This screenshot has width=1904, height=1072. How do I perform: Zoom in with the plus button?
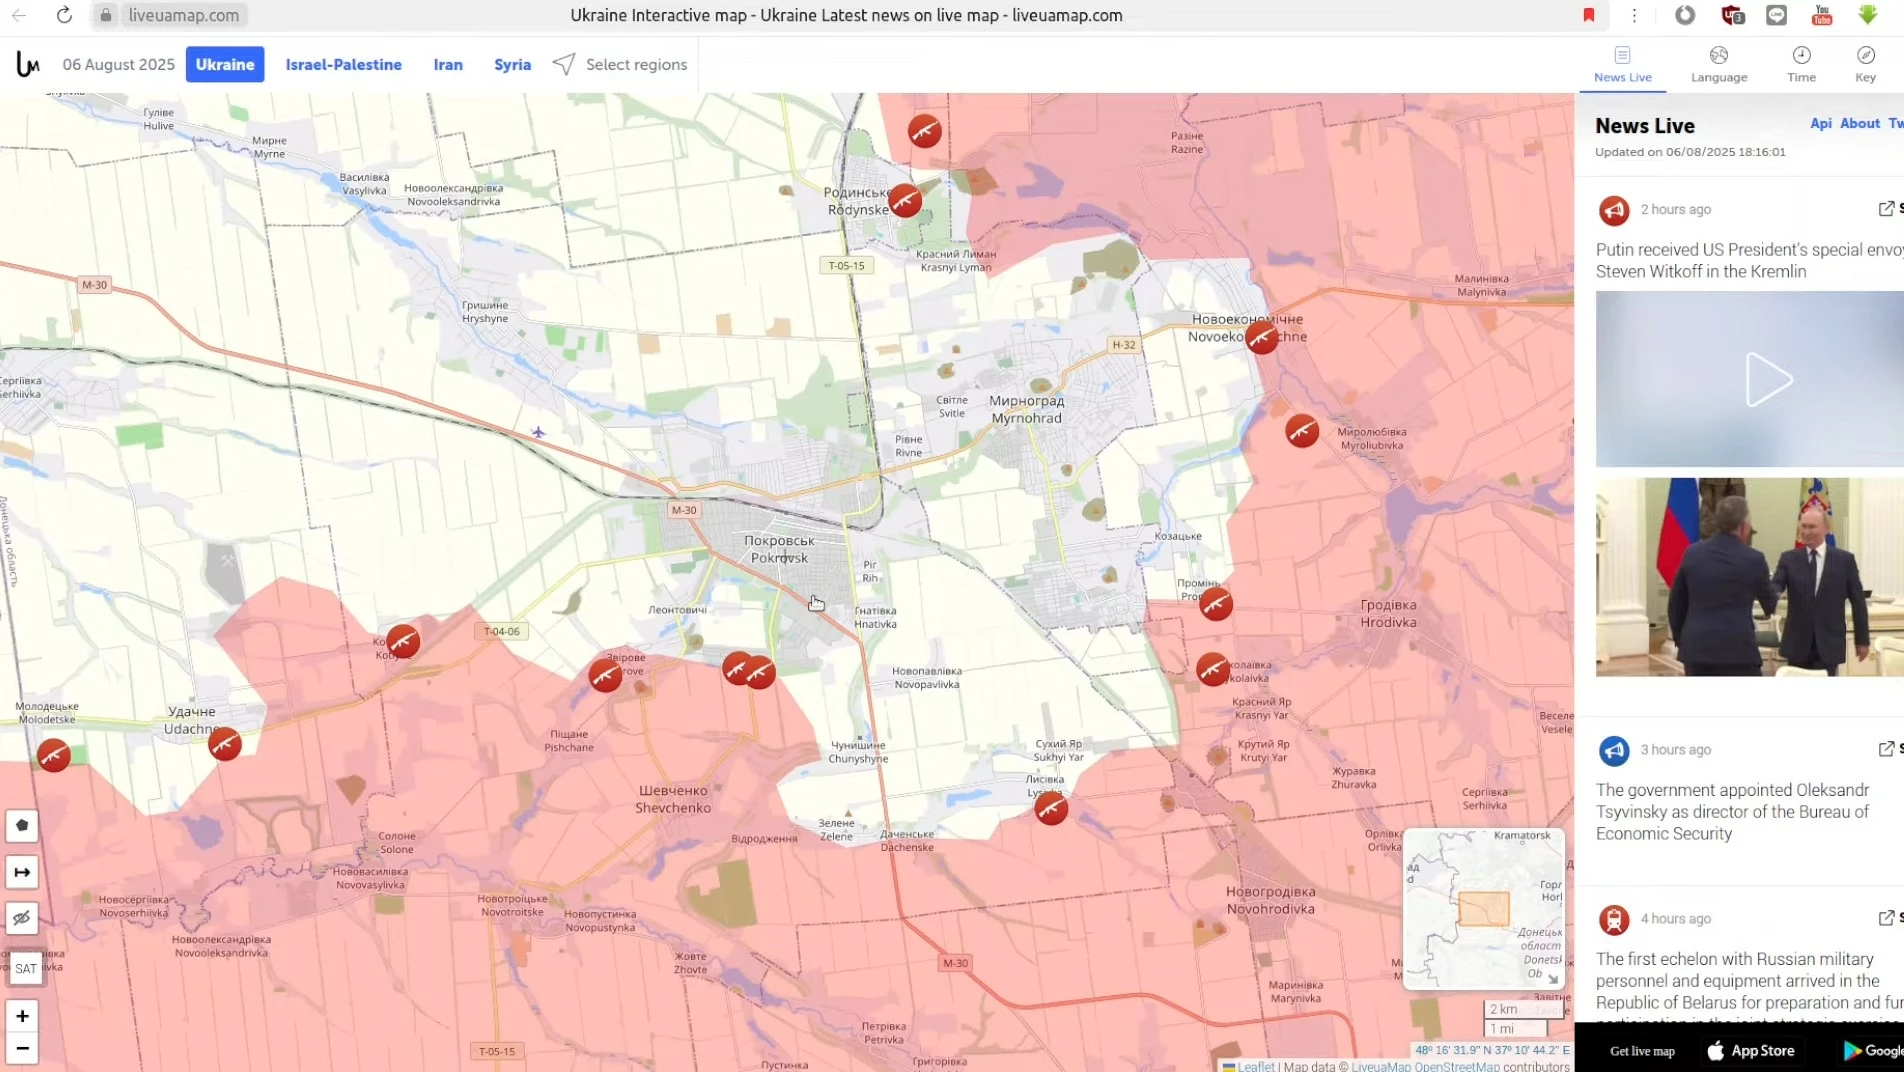coord(22,1016)
